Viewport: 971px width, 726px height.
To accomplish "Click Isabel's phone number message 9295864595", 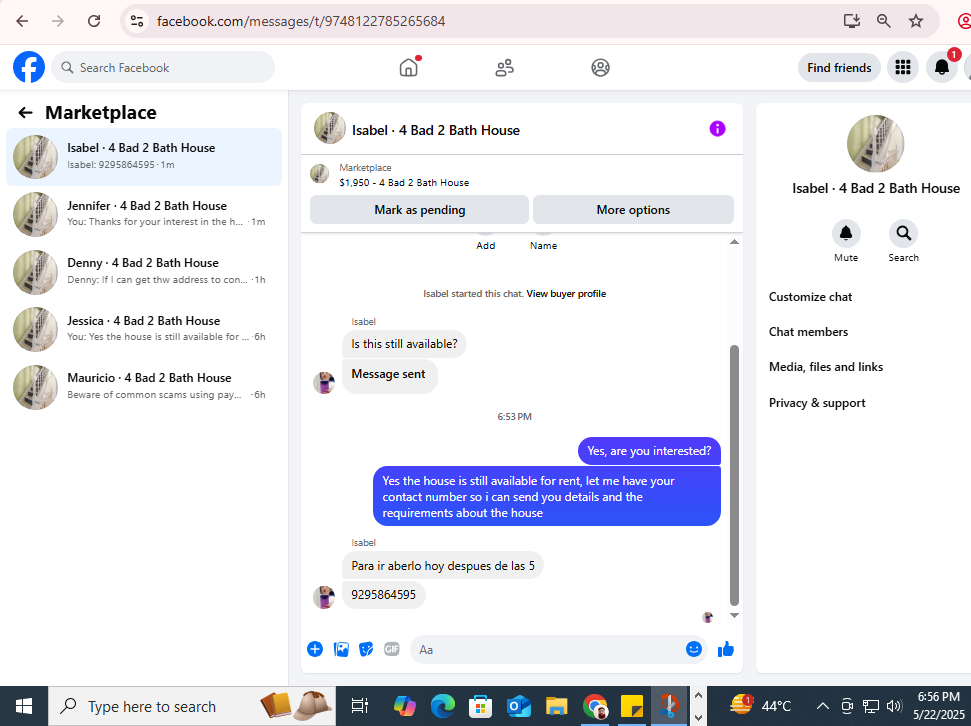I will (383, 595).
